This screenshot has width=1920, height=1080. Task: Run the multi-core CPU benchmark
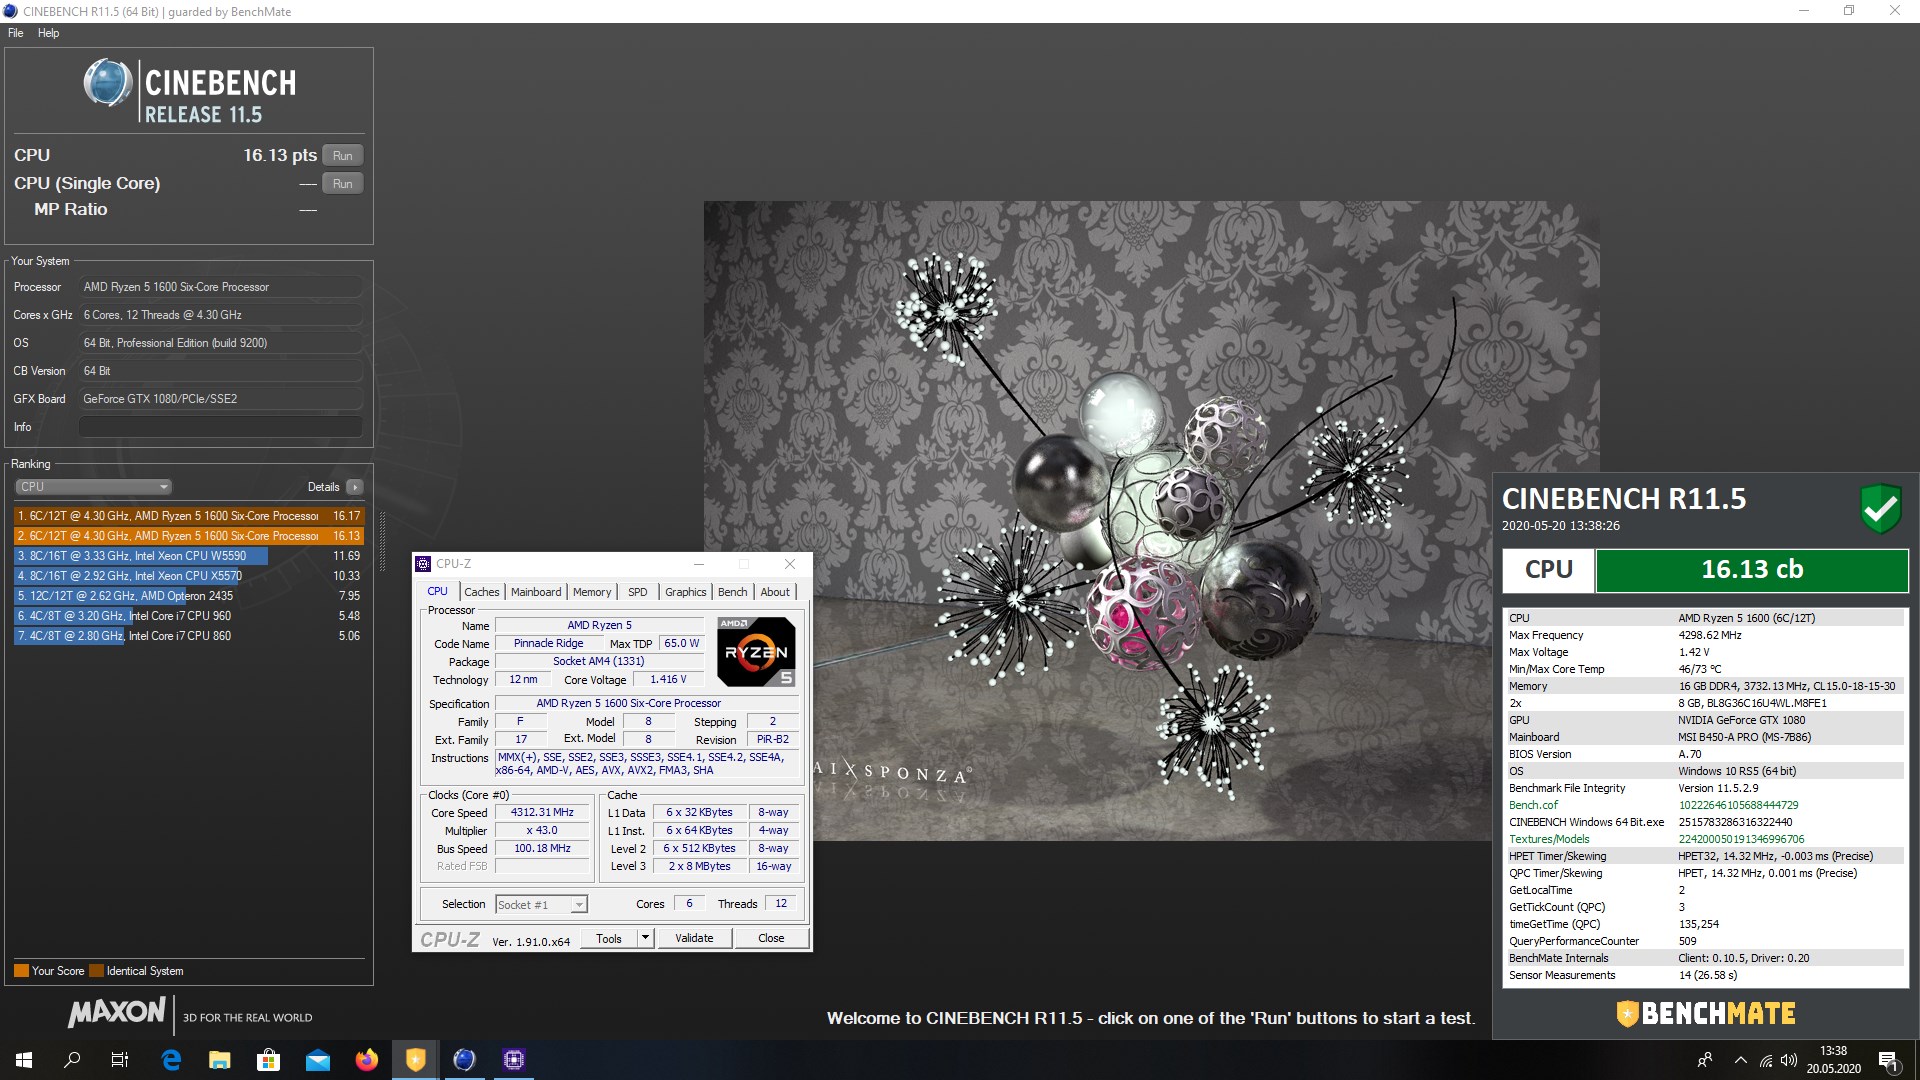[342, 155]
